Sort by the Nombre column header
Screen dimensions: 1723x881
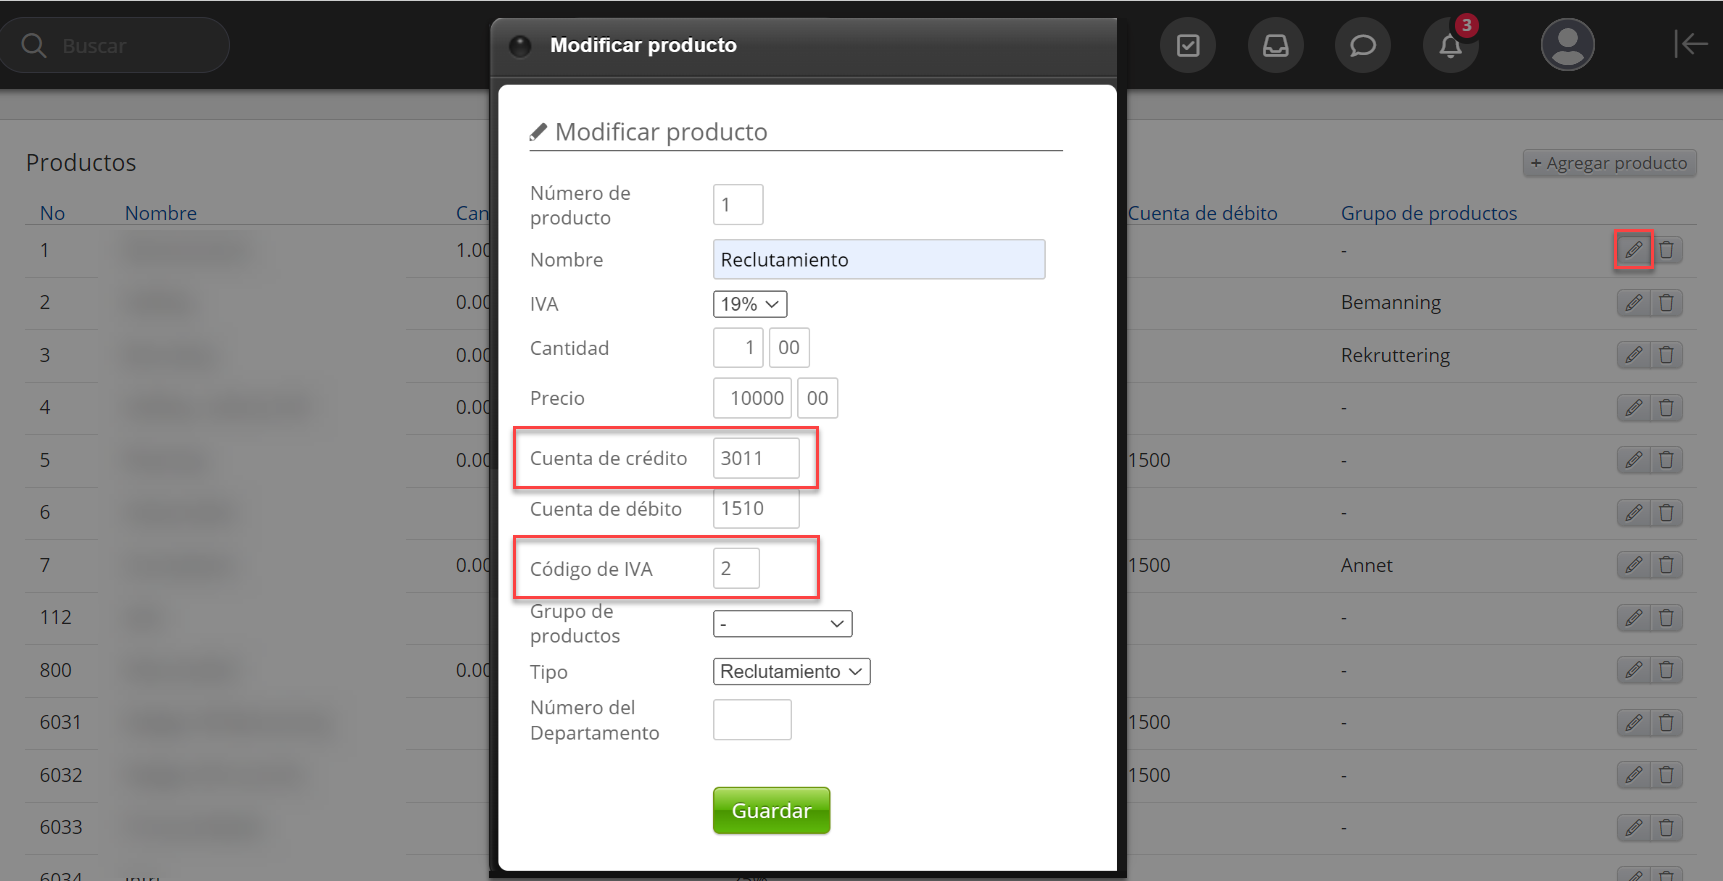160,213
